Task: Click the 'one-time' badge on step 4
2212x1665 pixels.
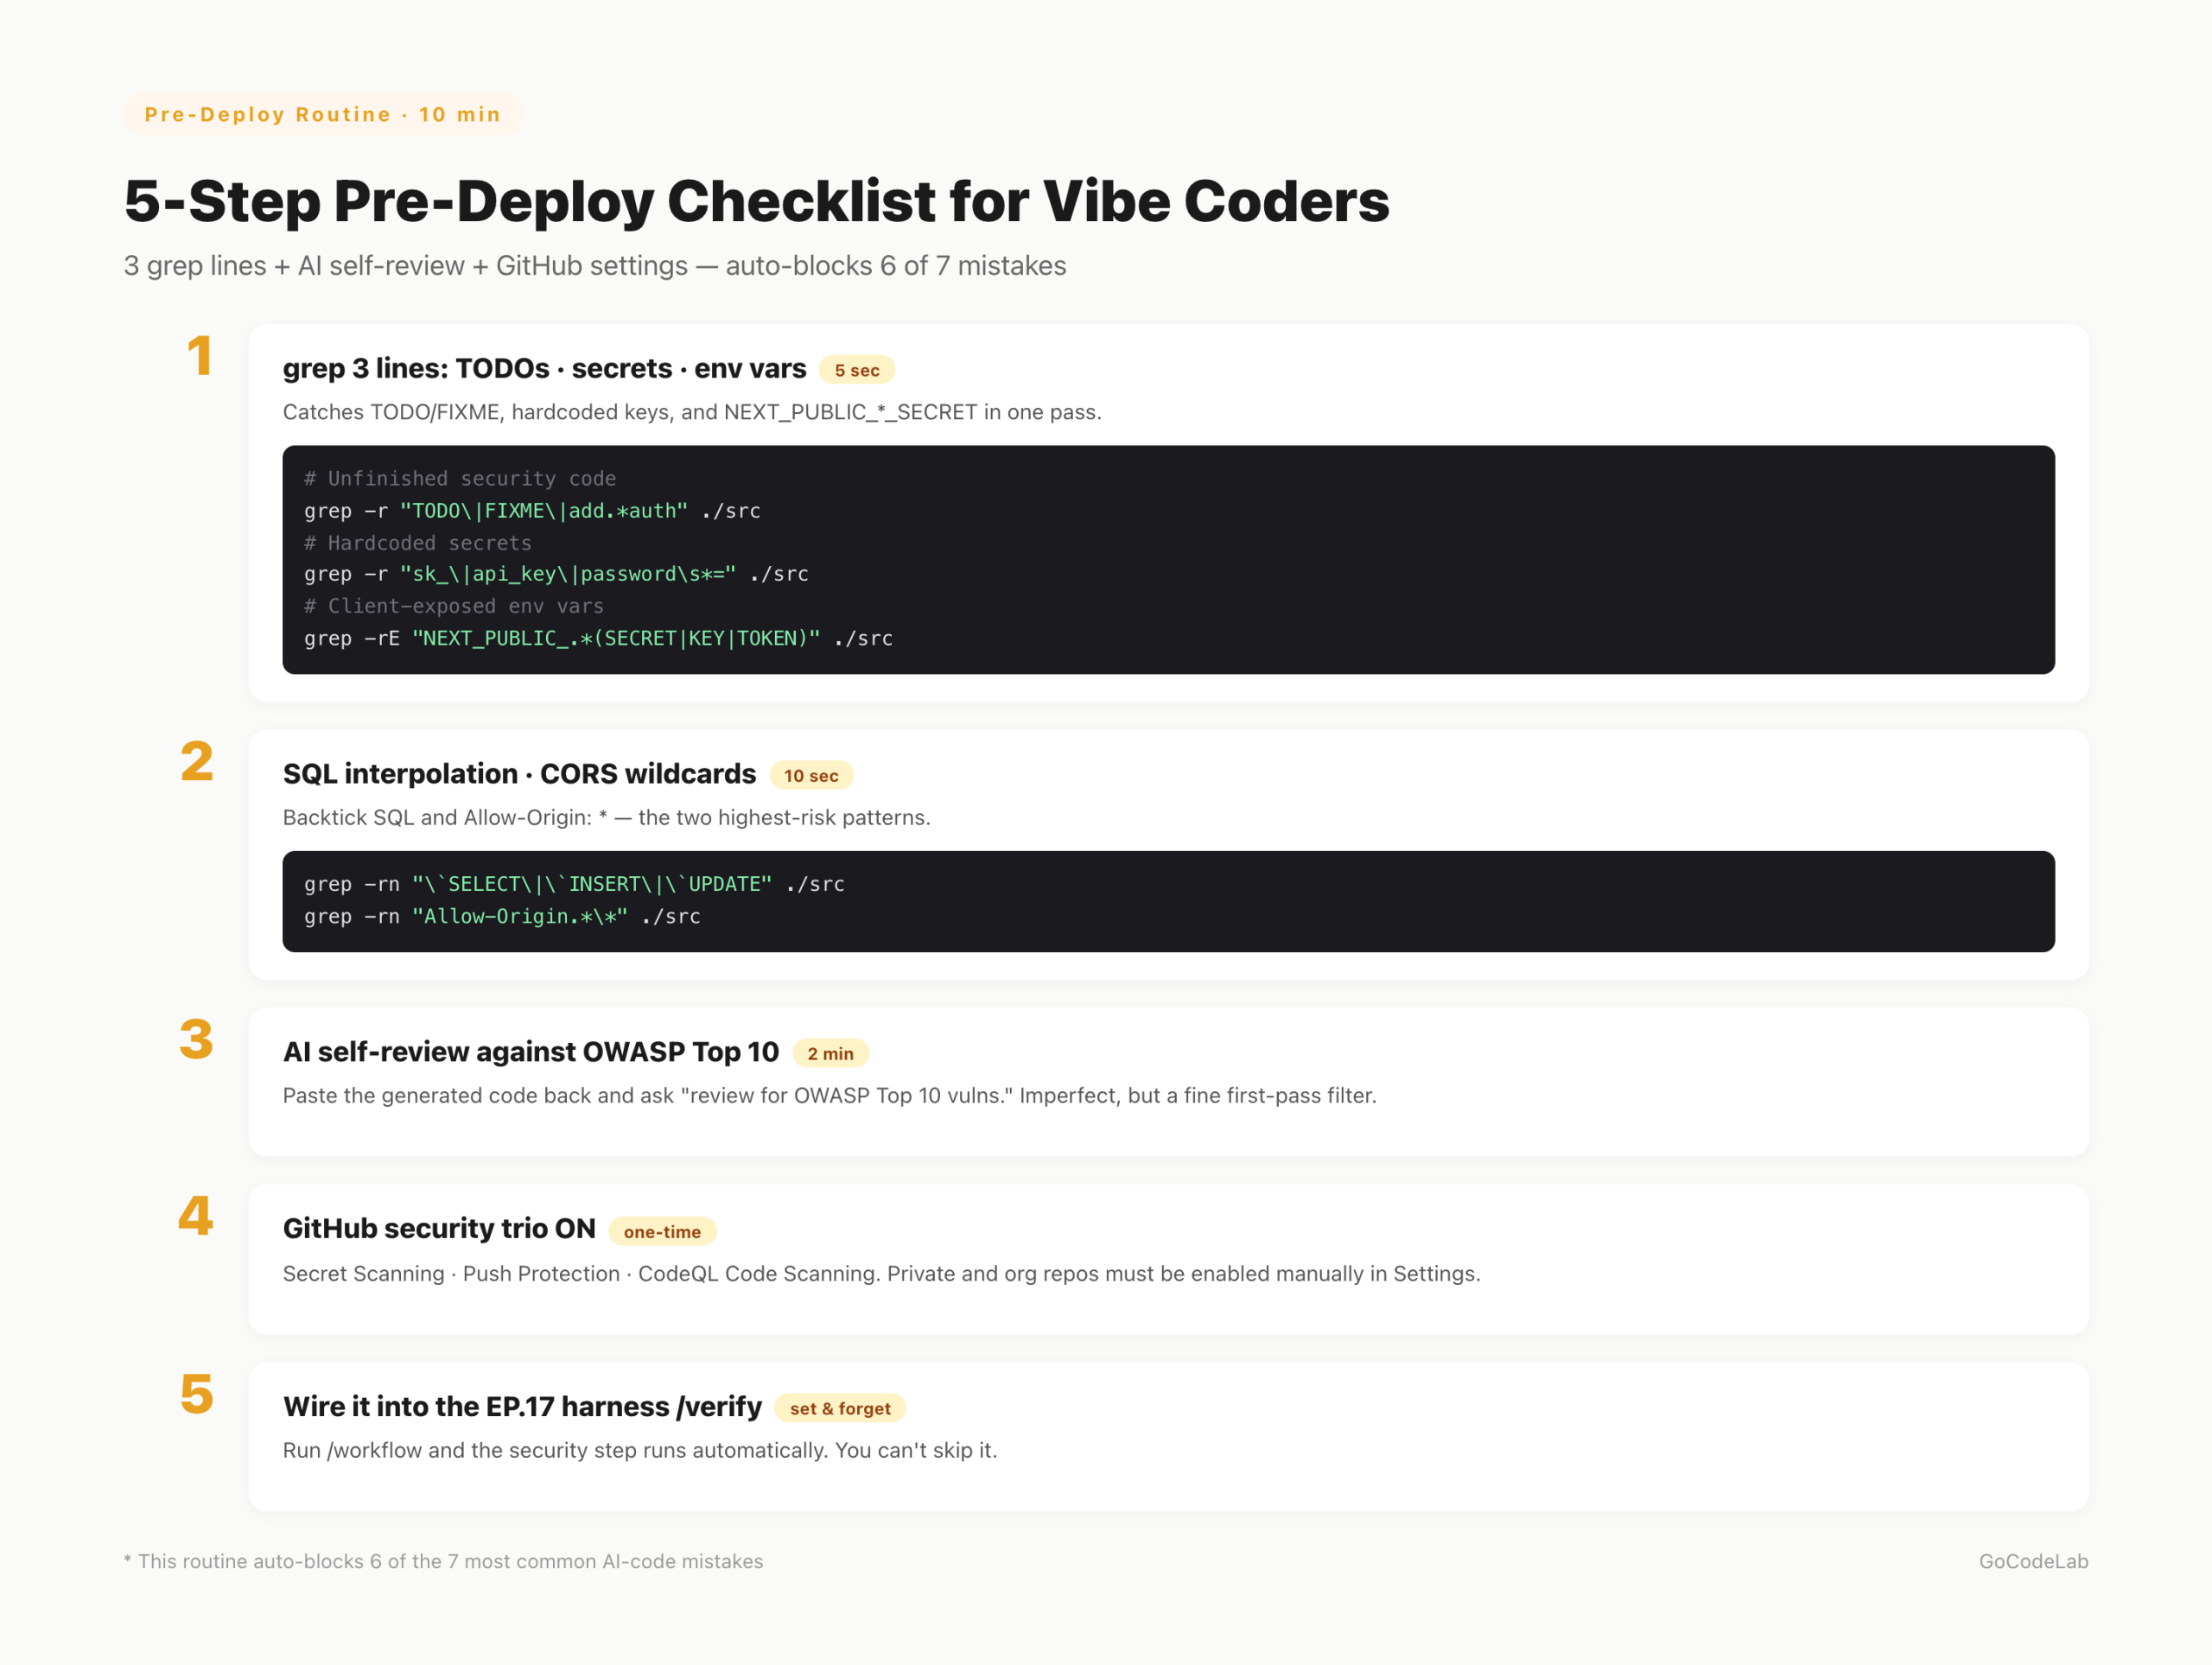Action: [x=661, y=1231]
